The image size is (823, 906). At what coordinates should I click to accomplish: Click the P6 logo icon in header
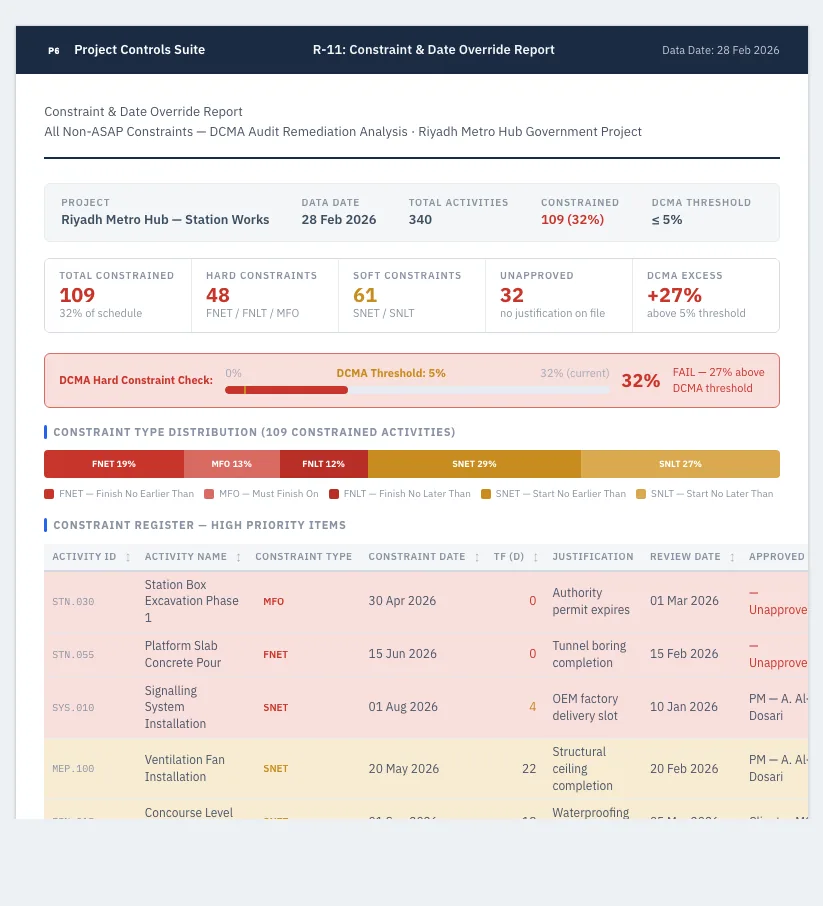point(54,50)
